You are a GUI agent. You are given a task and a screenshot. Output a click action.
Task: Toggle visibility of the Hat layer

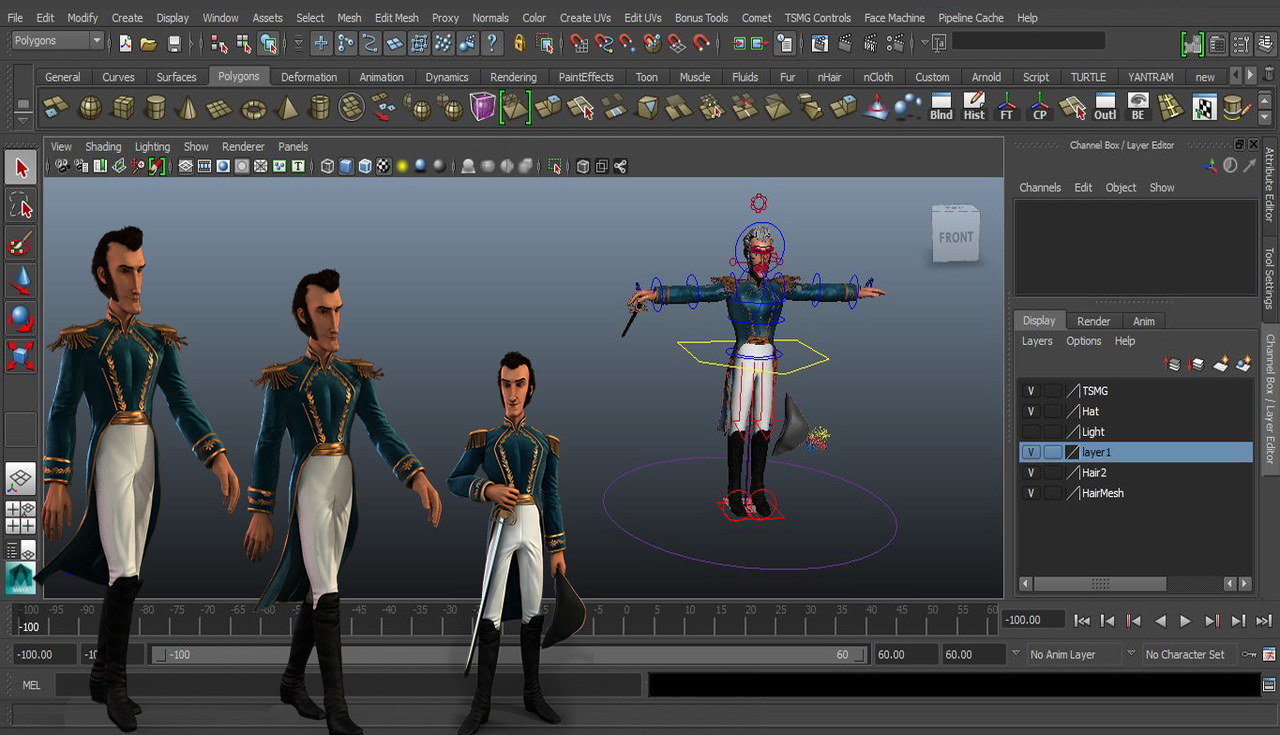(x=1031, y=411)
